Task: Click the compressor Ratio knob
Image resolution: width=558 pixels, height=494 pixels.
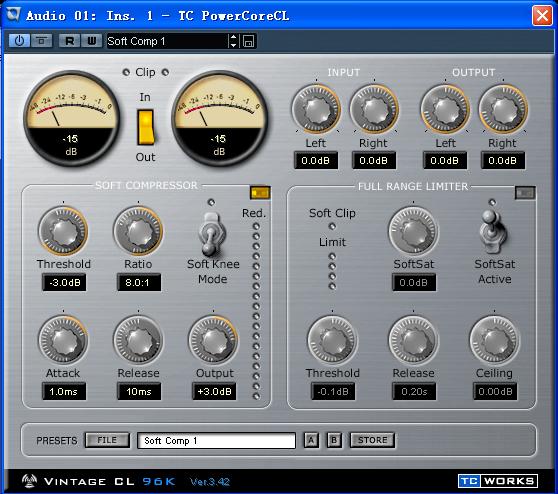Action: tap(138, 231)
